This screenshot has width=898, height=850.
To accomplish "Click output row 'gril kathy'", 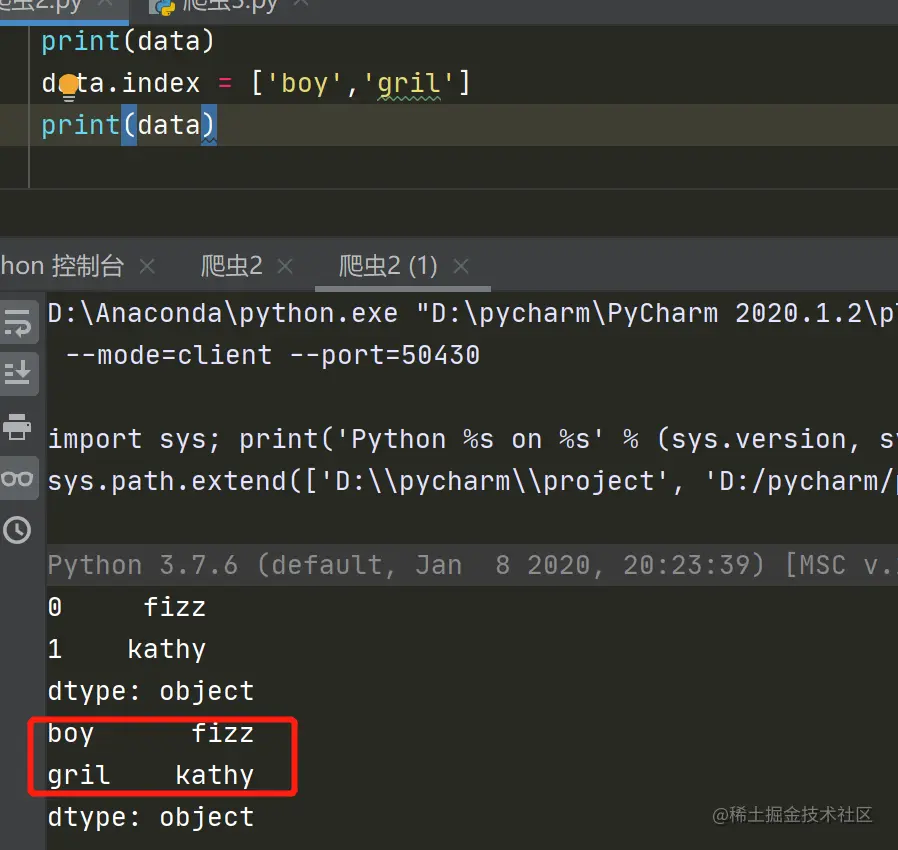I will [x=151, y=775].
